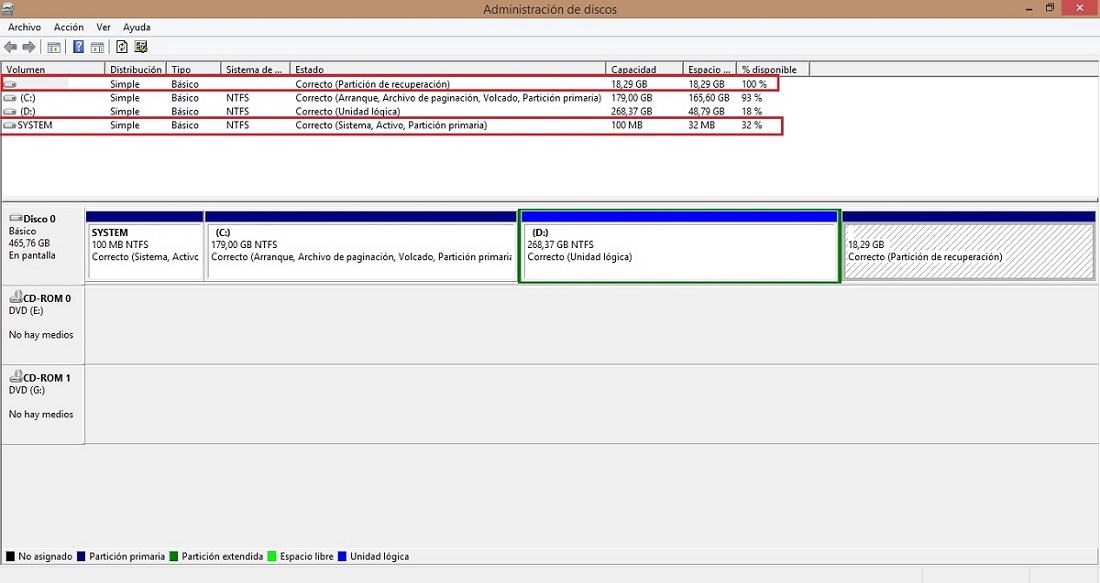Click "No hay medios" under CD-ROM 0
The height and width of the screenshot is (583, 1100).
pyautogui.click(x=41, y=335)
